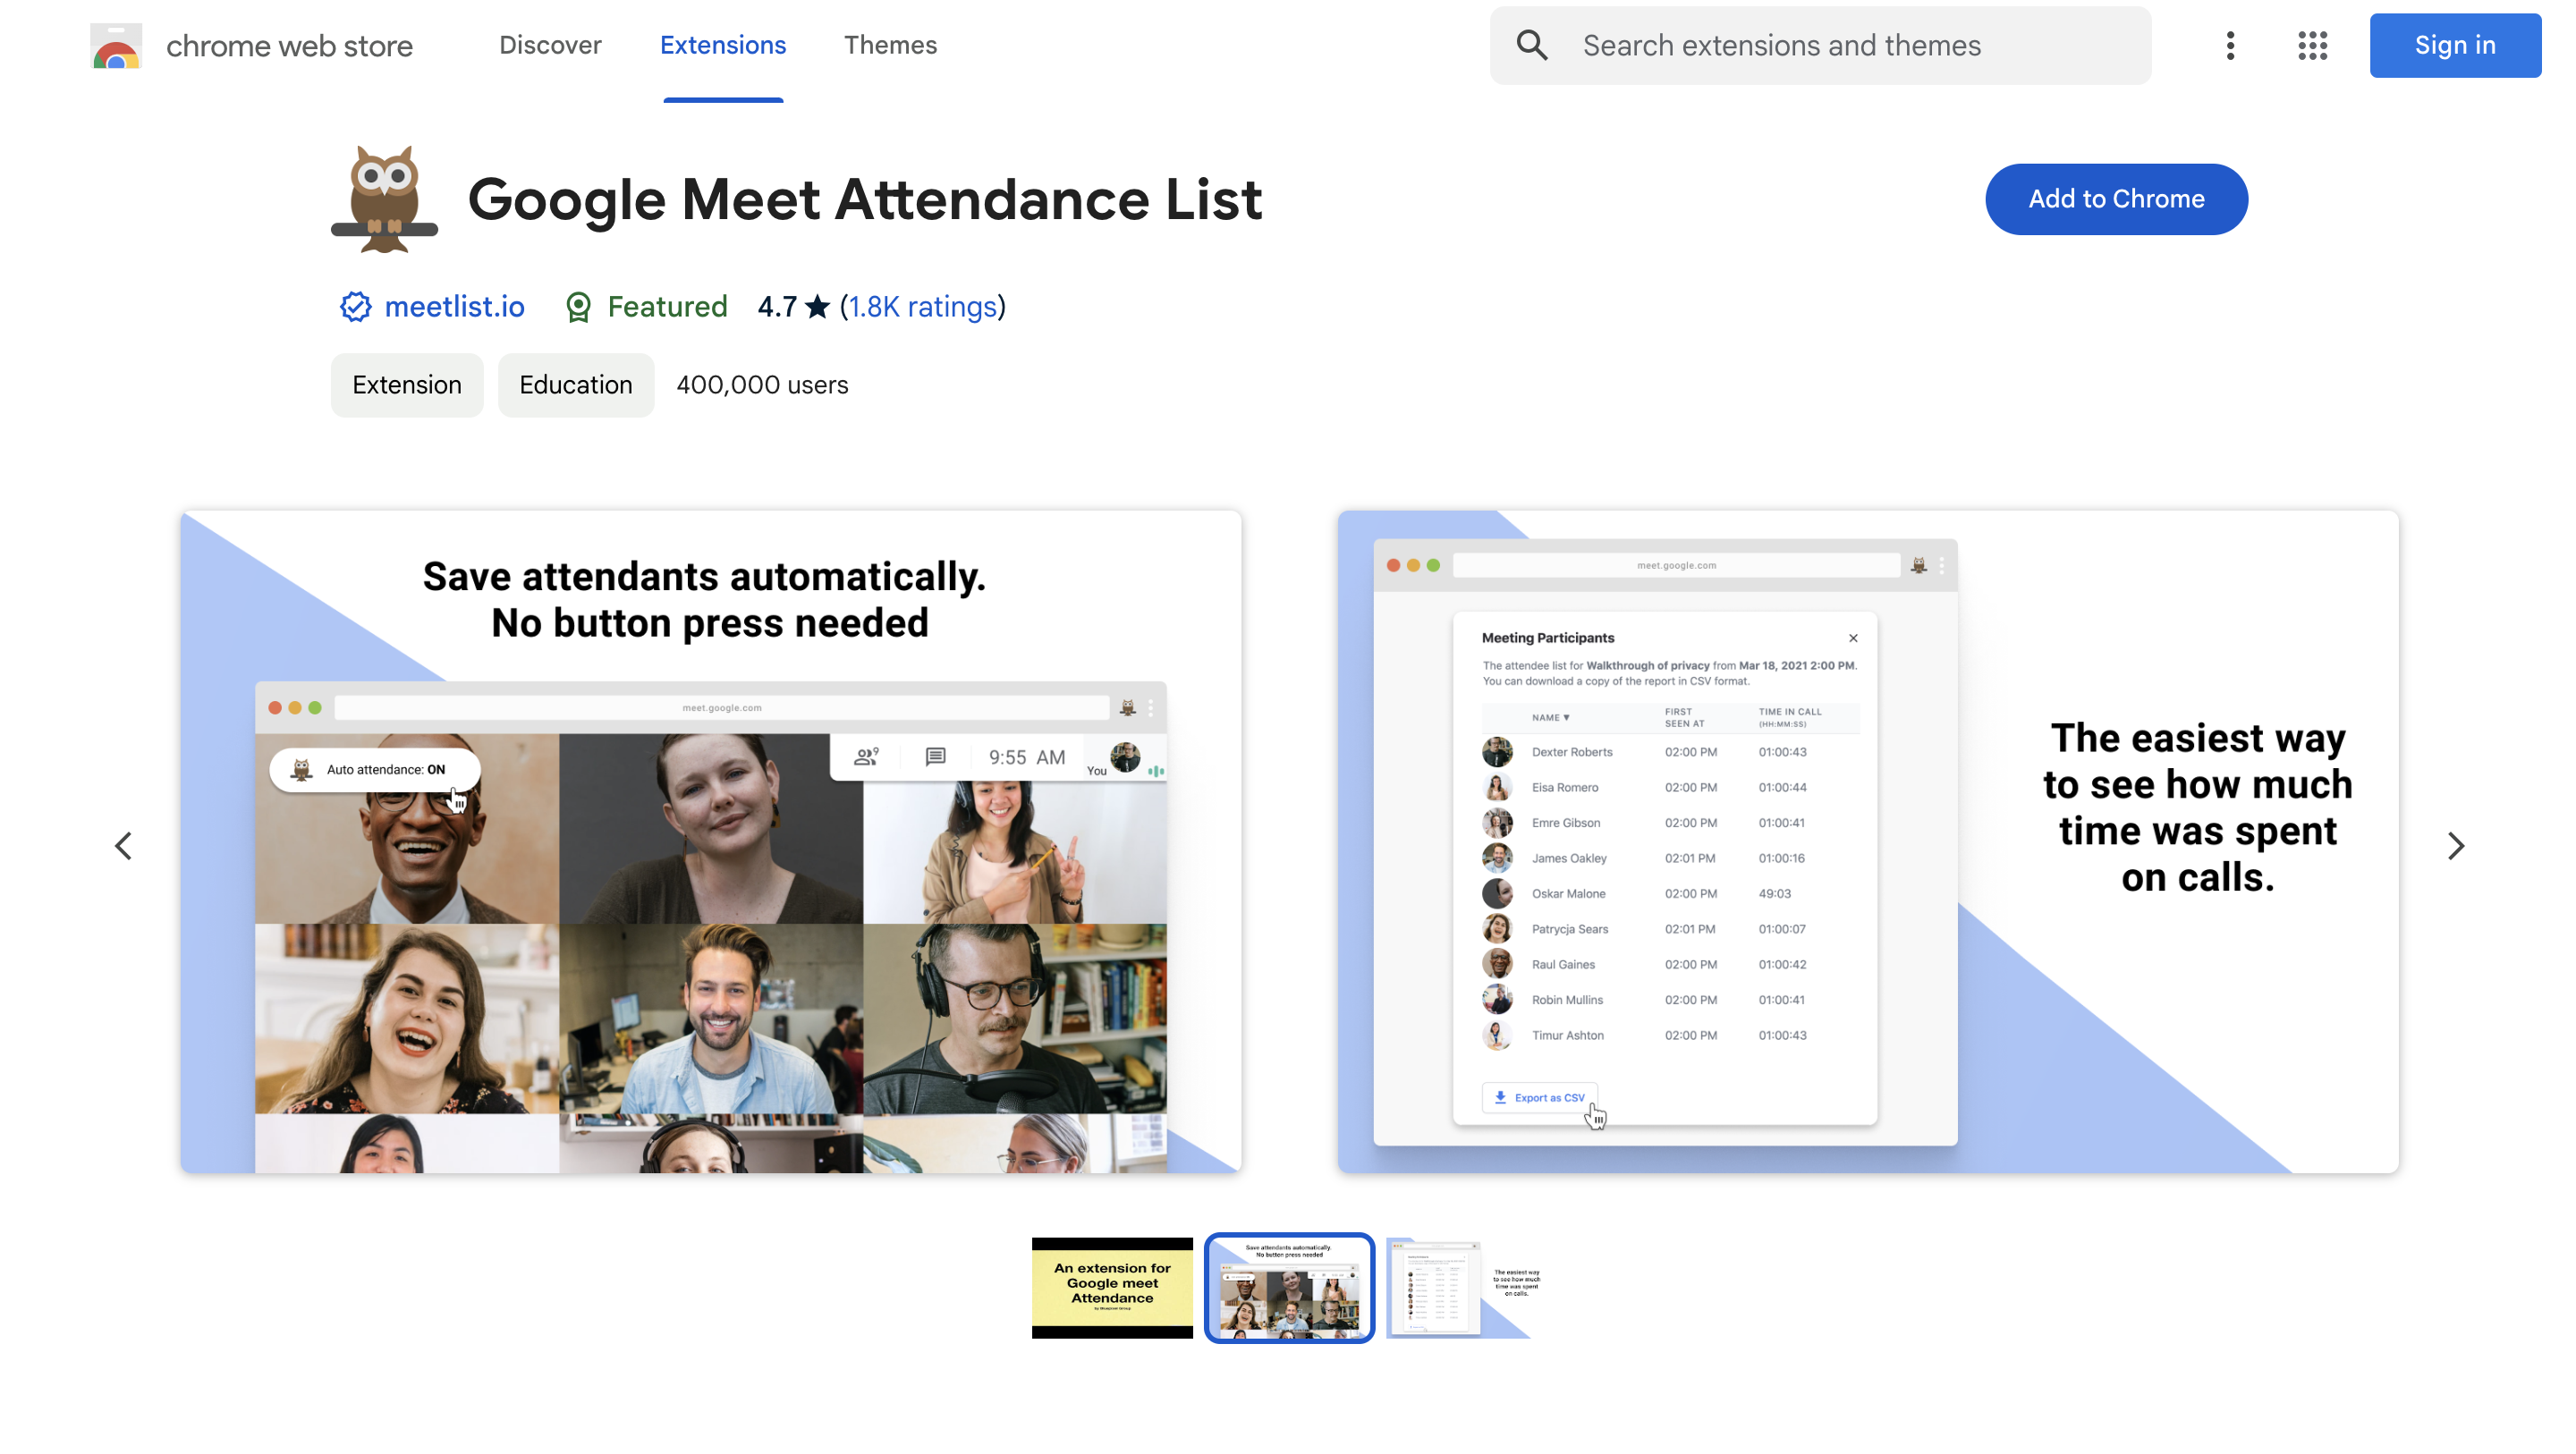Switch to the Themes tab
Screen dimensions: 2576x1454
tap(890, 45)
